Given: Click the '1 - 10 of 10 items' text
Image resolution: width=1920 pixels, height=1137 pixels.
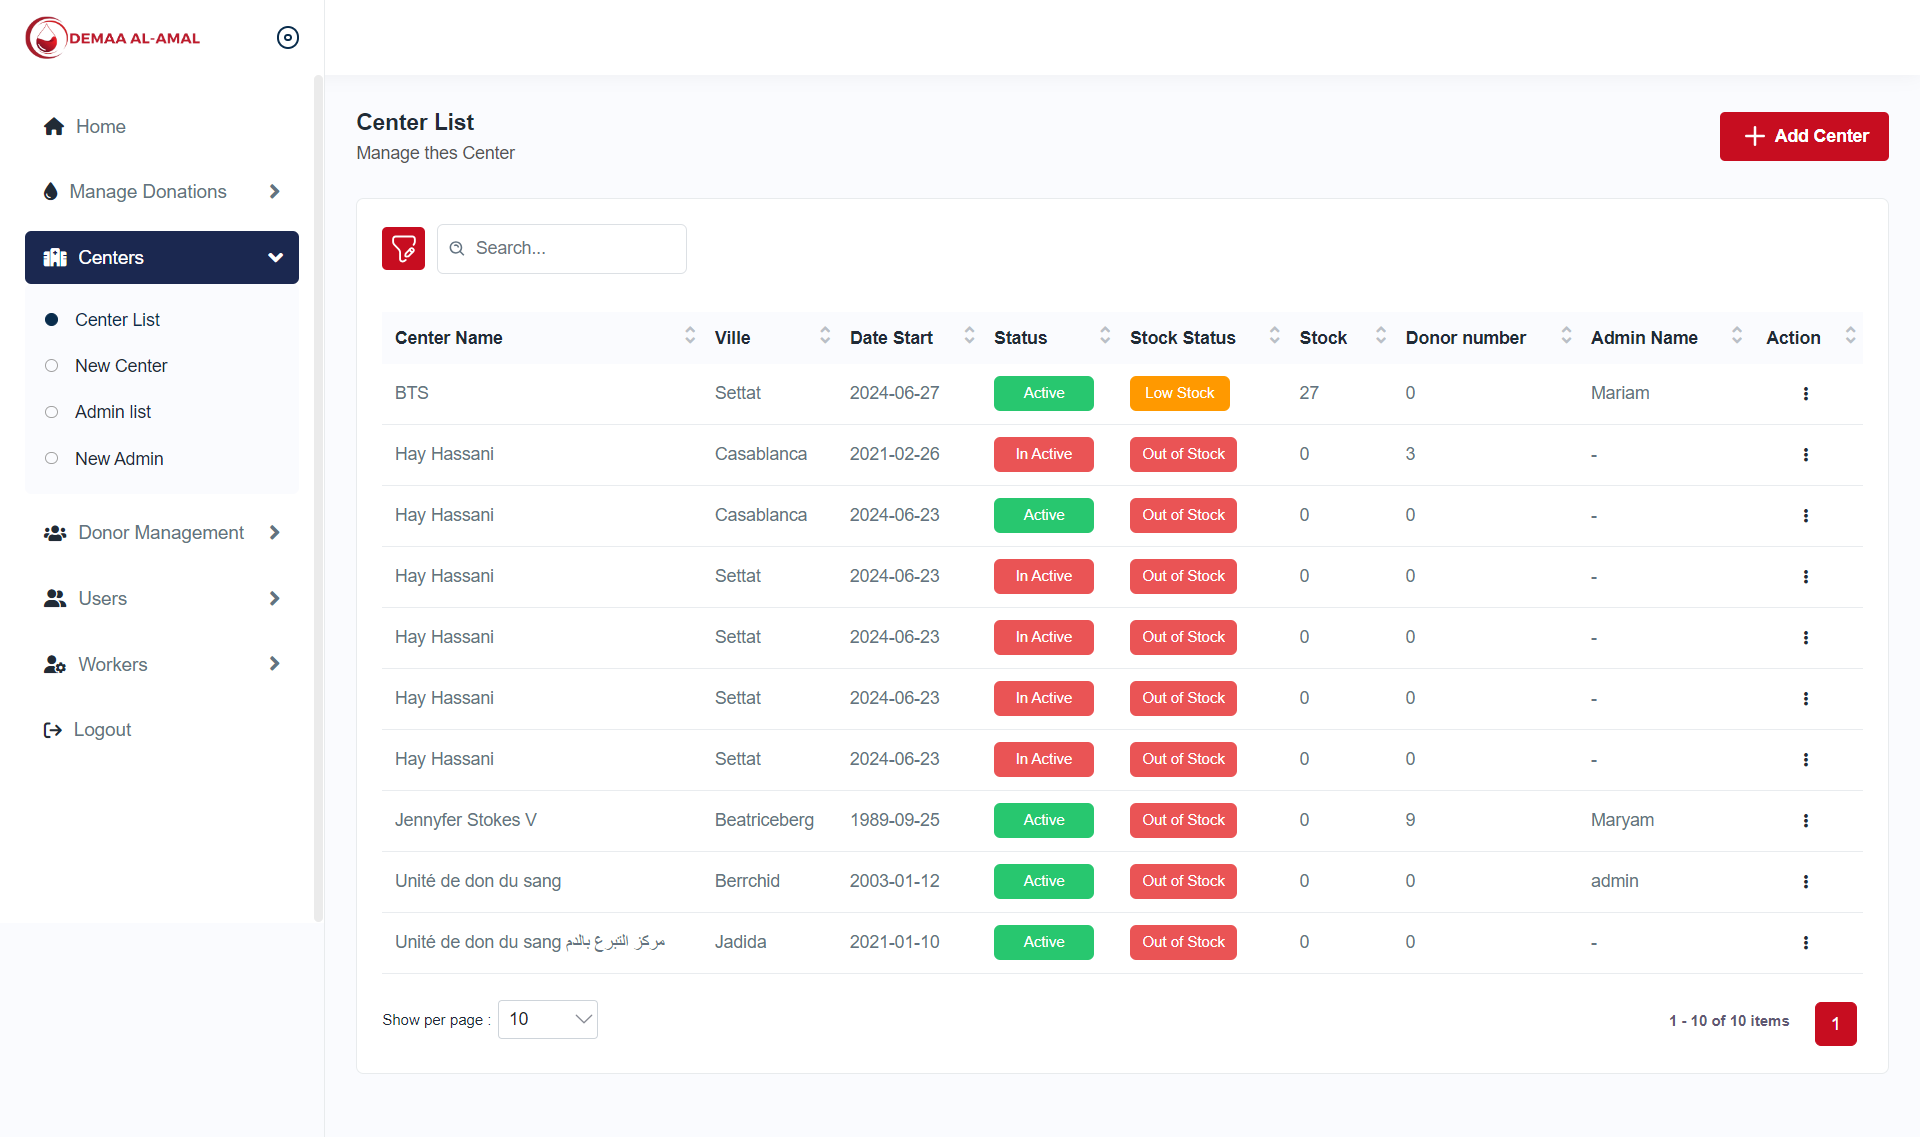Looking at the screenshot, I should 1729,1021.
